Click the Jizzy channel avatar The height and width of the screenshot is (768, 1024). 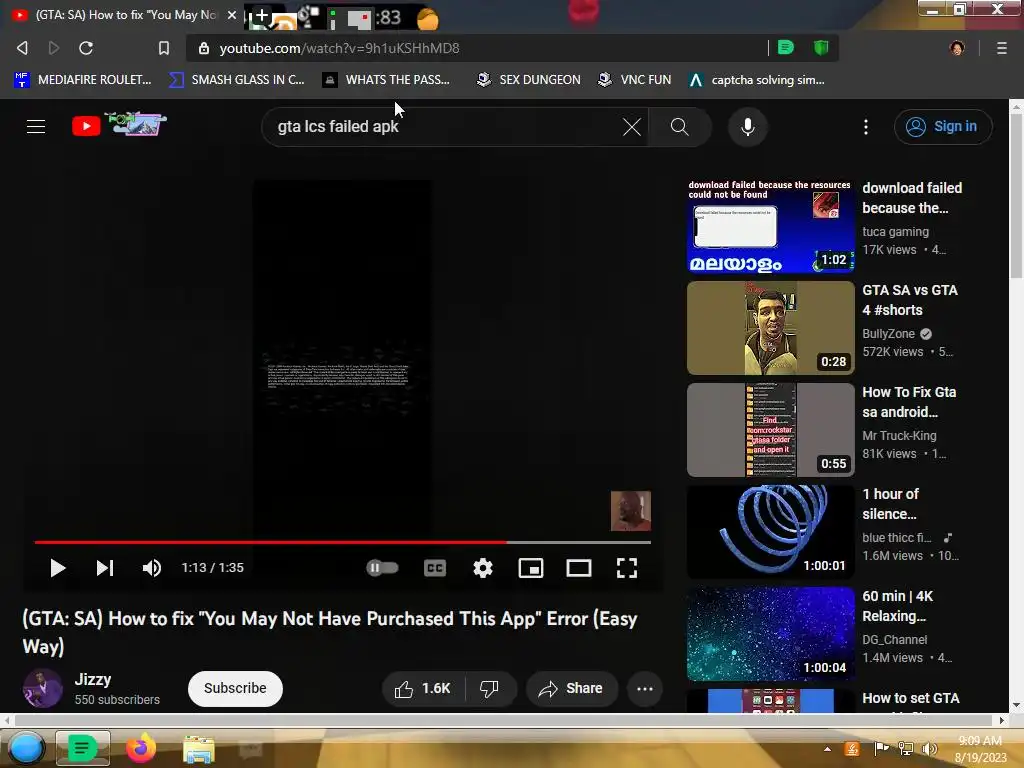coord(43,688)
